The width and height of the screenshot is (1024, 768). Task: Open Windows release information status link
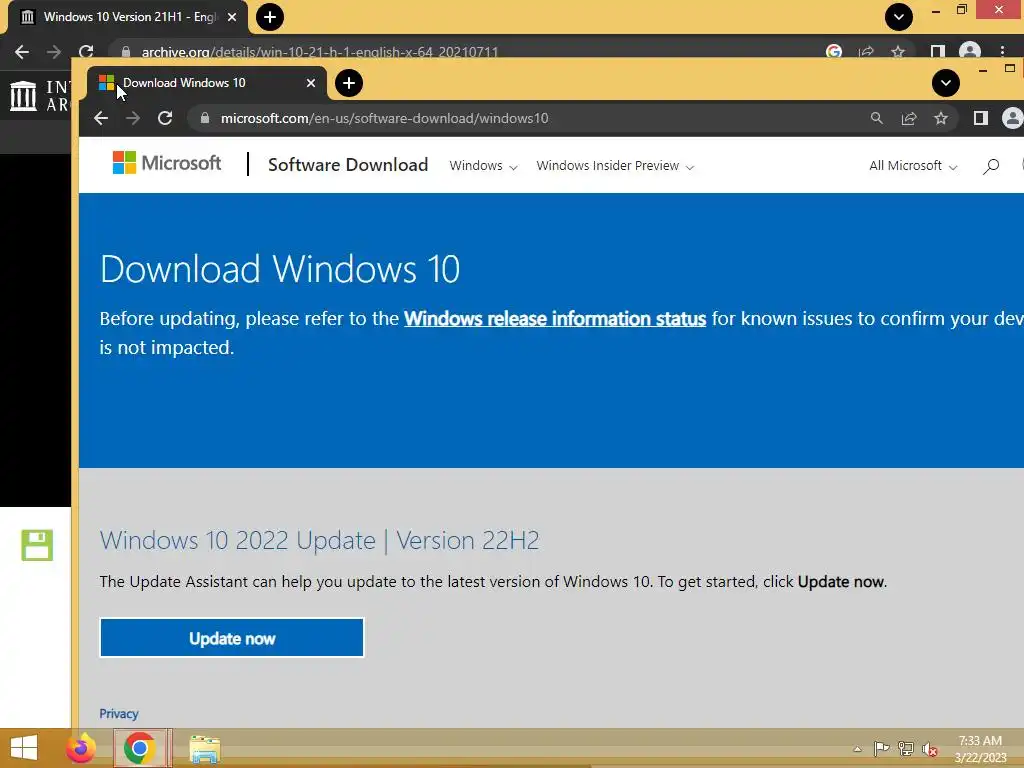[x=555, y=319]
